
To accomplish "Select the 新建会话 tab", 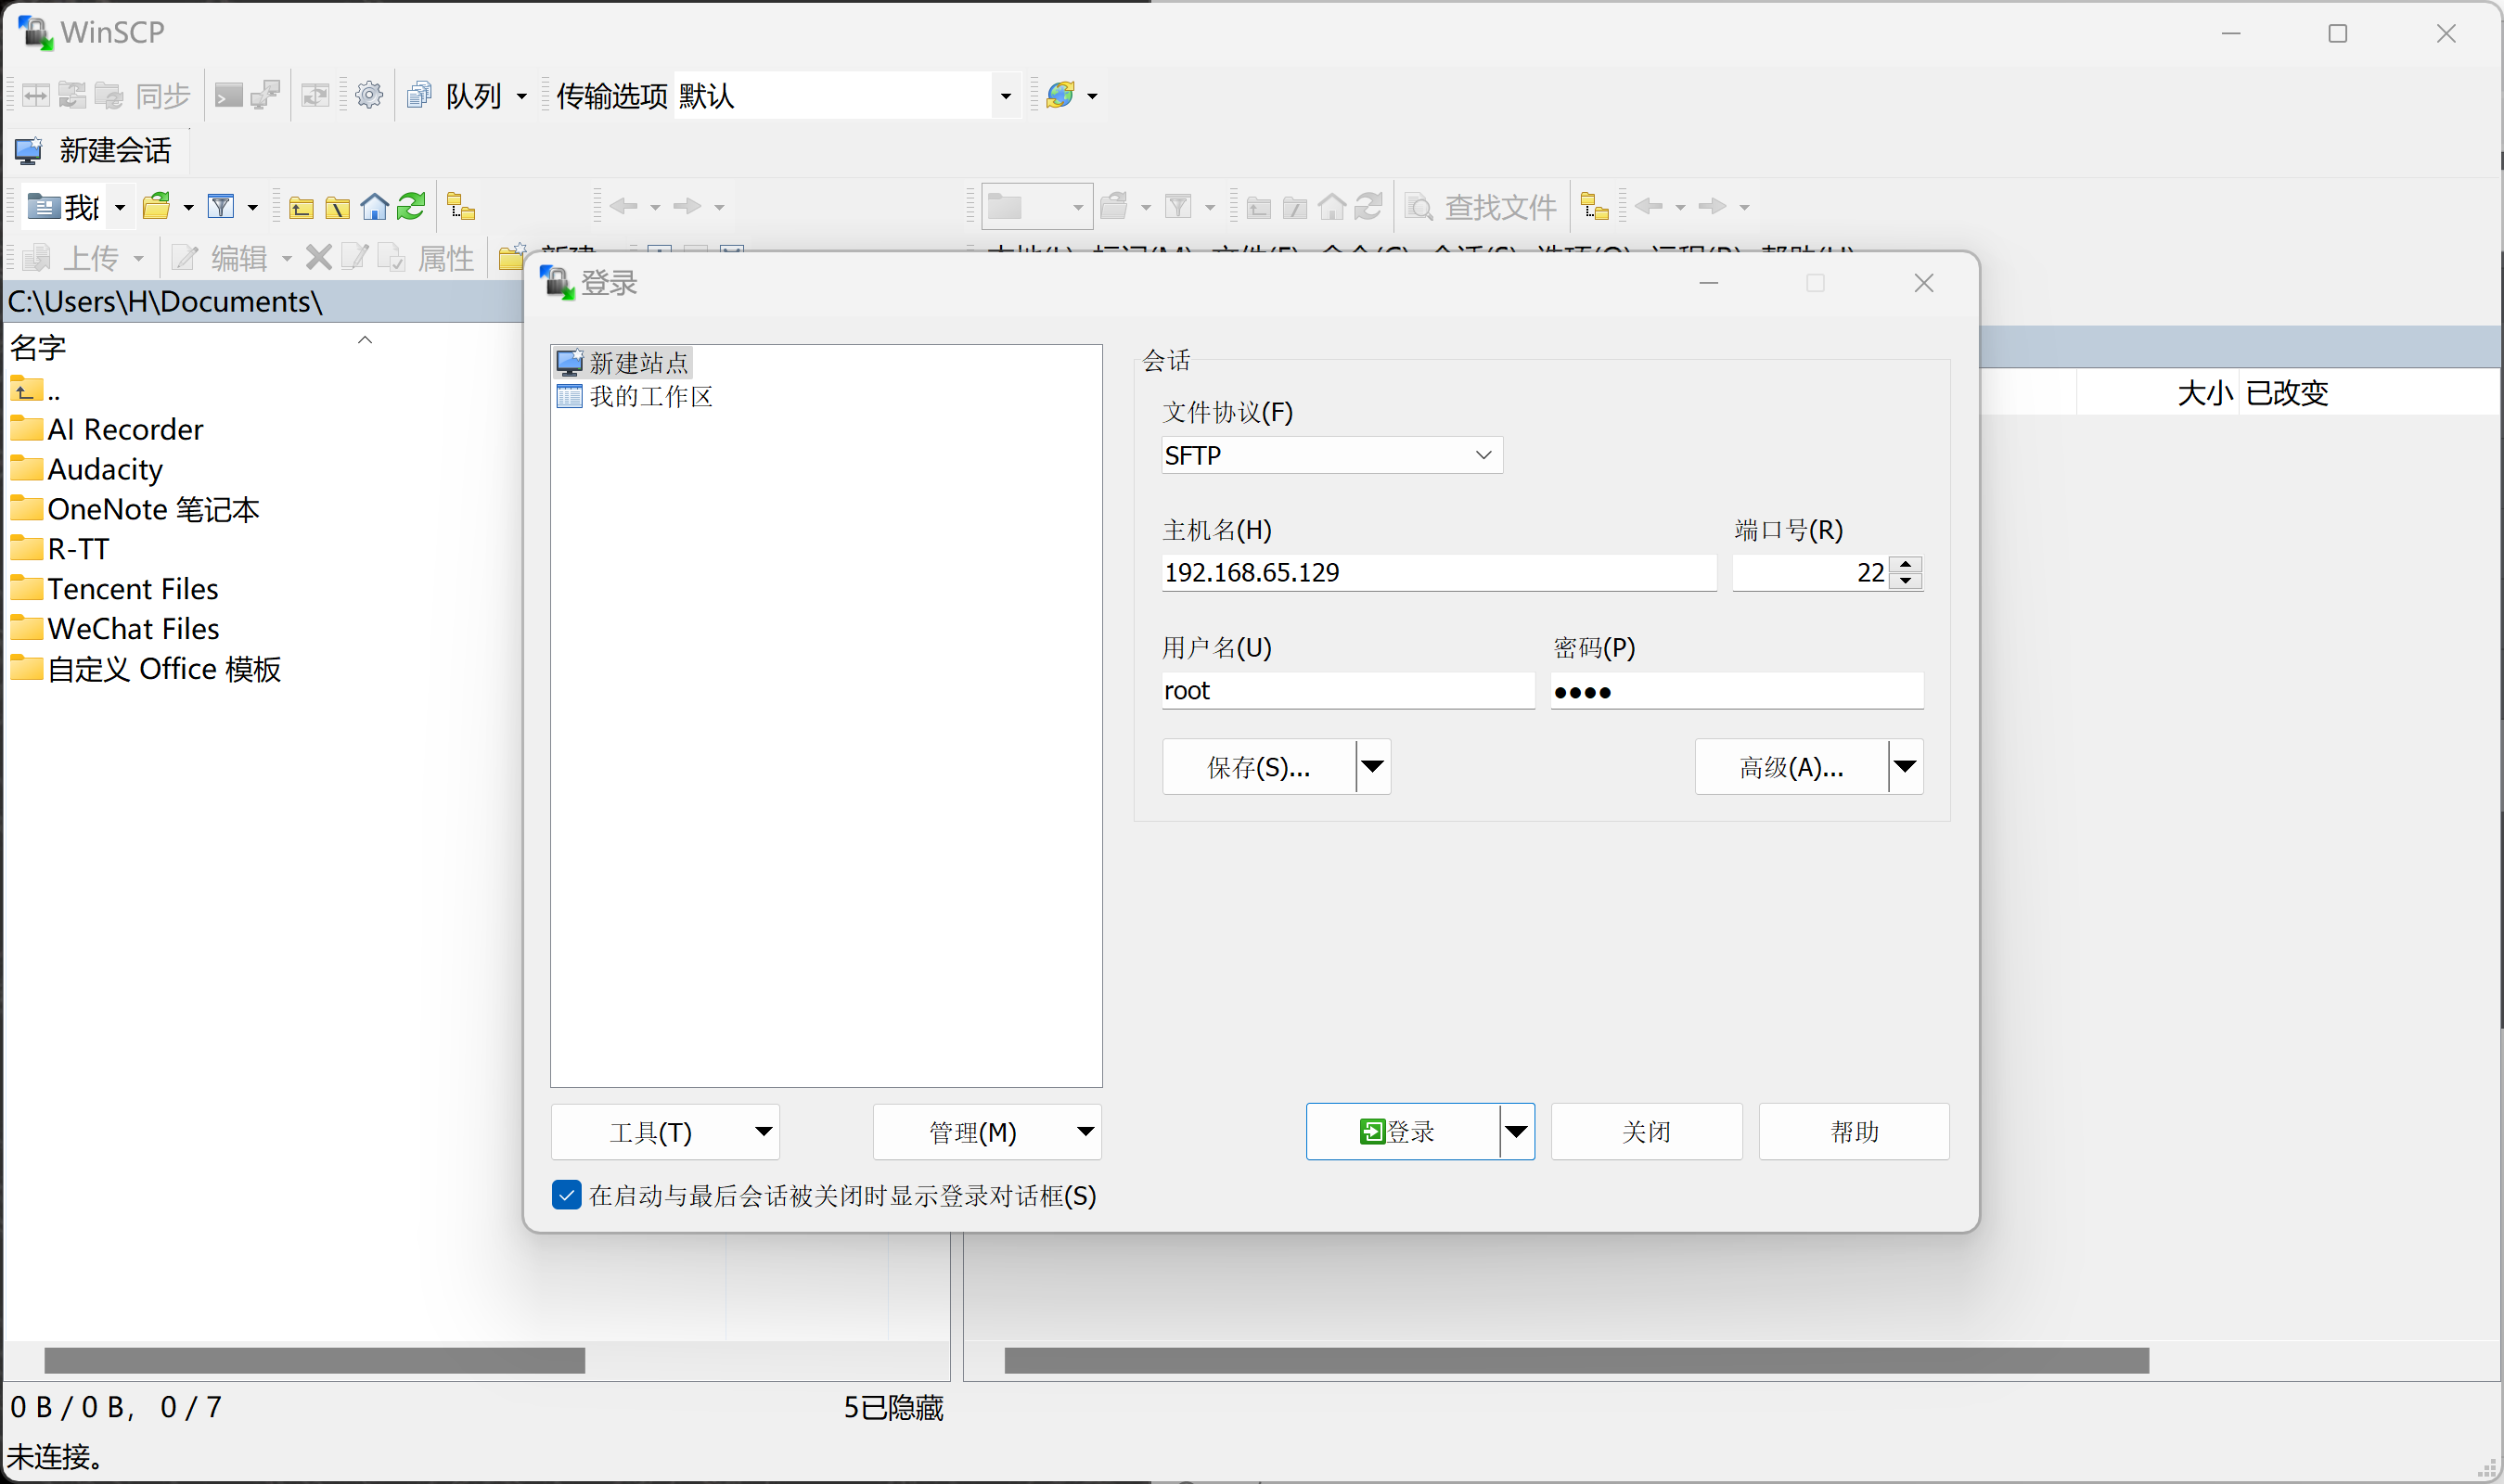I will pyautogui.click(x=96, y=150).
